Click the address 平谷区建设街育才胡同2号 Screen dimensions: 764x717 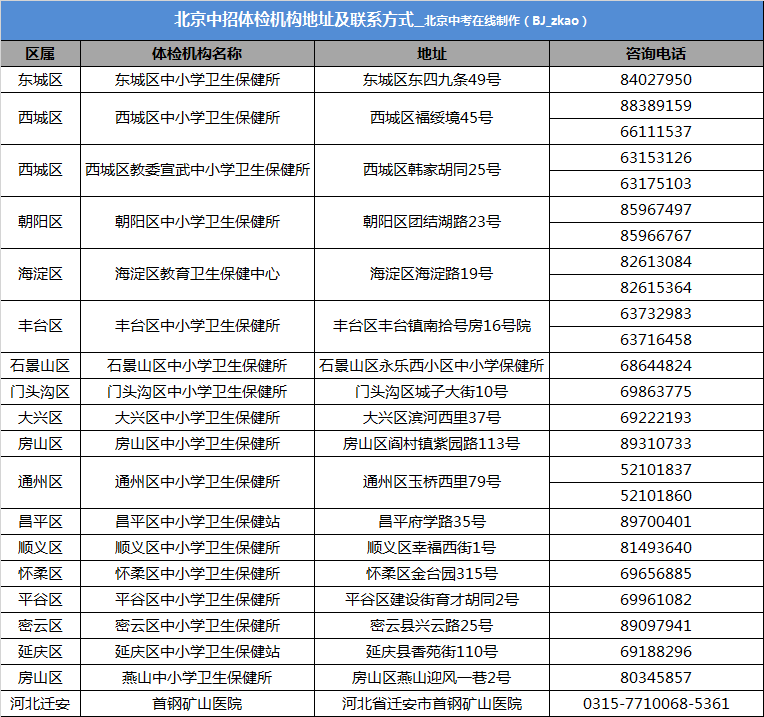432,600
